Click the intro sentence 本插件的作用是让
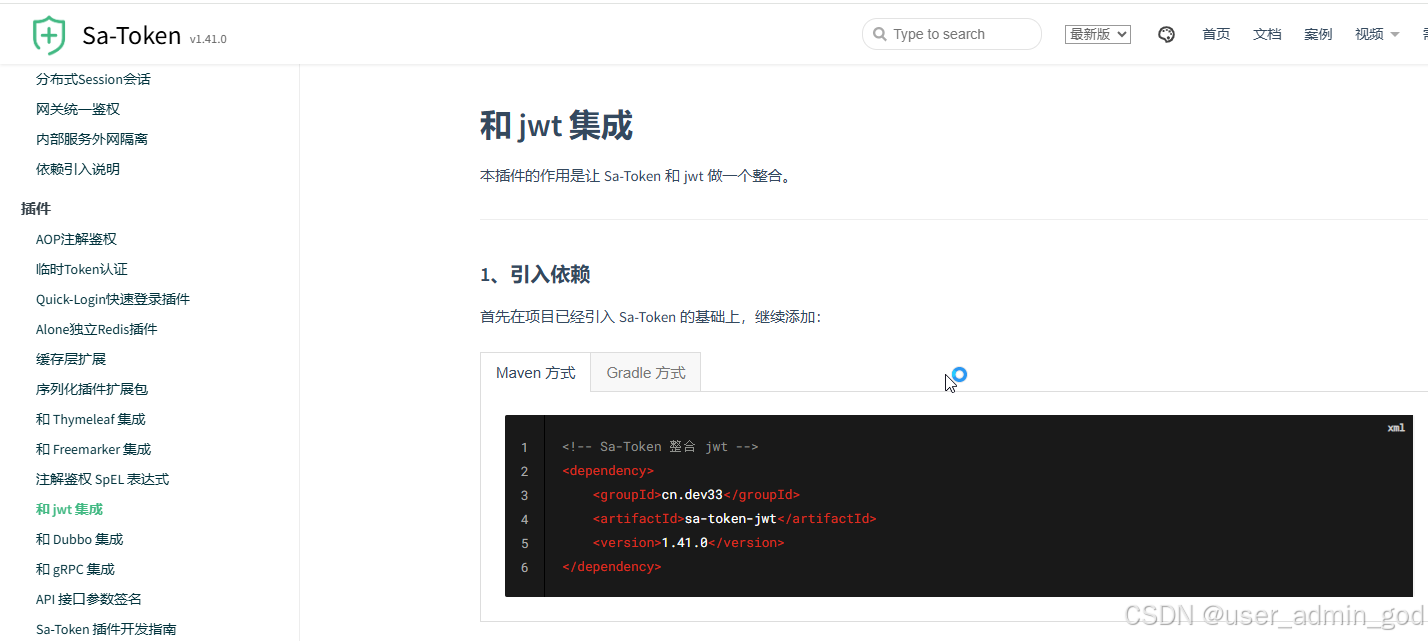This screenshot has width=1428, height=641. coord(636,176)
